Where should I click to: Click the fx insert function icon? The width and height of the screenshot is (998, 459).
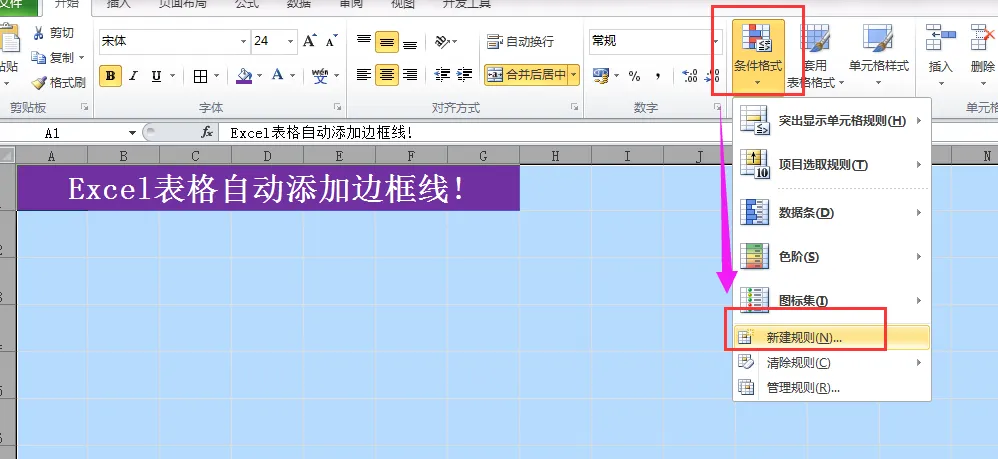tap(207, 132)
